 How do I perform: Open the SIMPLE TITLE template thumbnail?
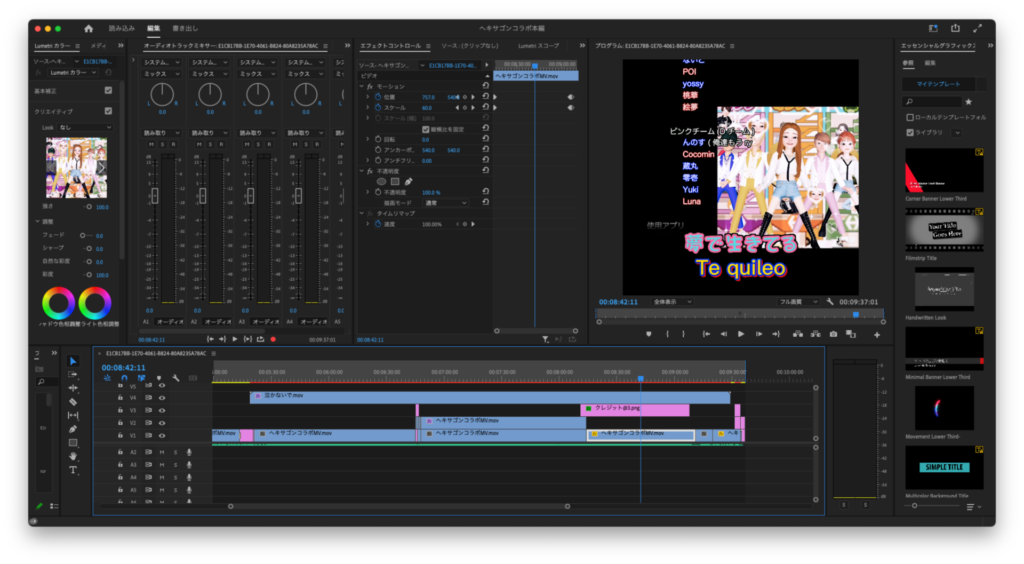point(944,467)
